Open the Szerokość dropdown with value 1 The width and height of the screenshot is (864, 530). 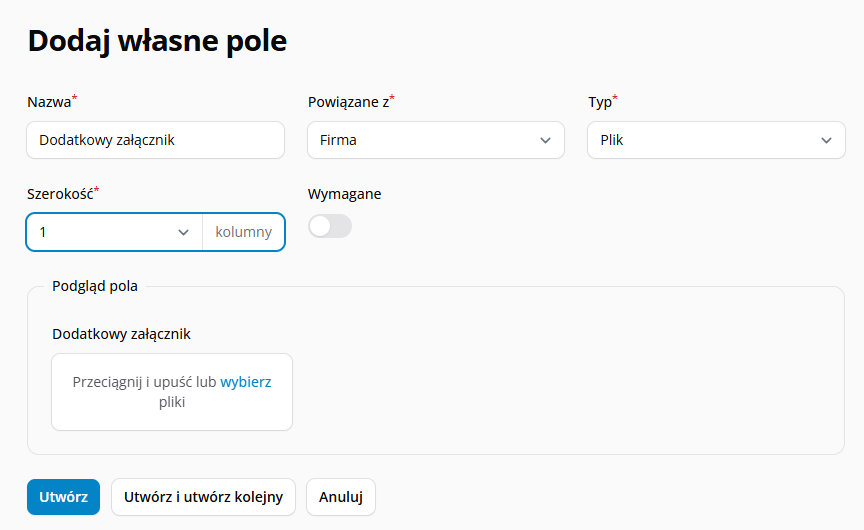[115, 232]
